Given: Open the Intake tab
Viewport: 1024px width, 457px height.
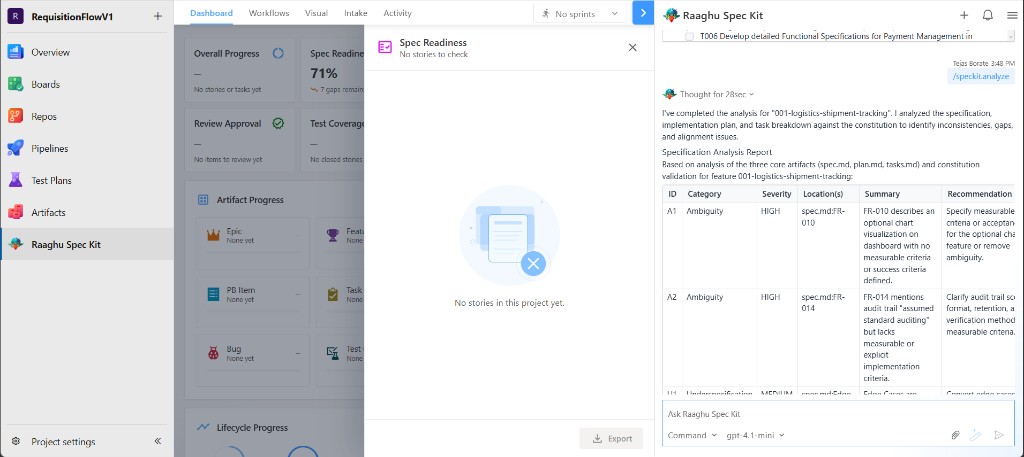Looking at the screenshot, I should point(355,13).
